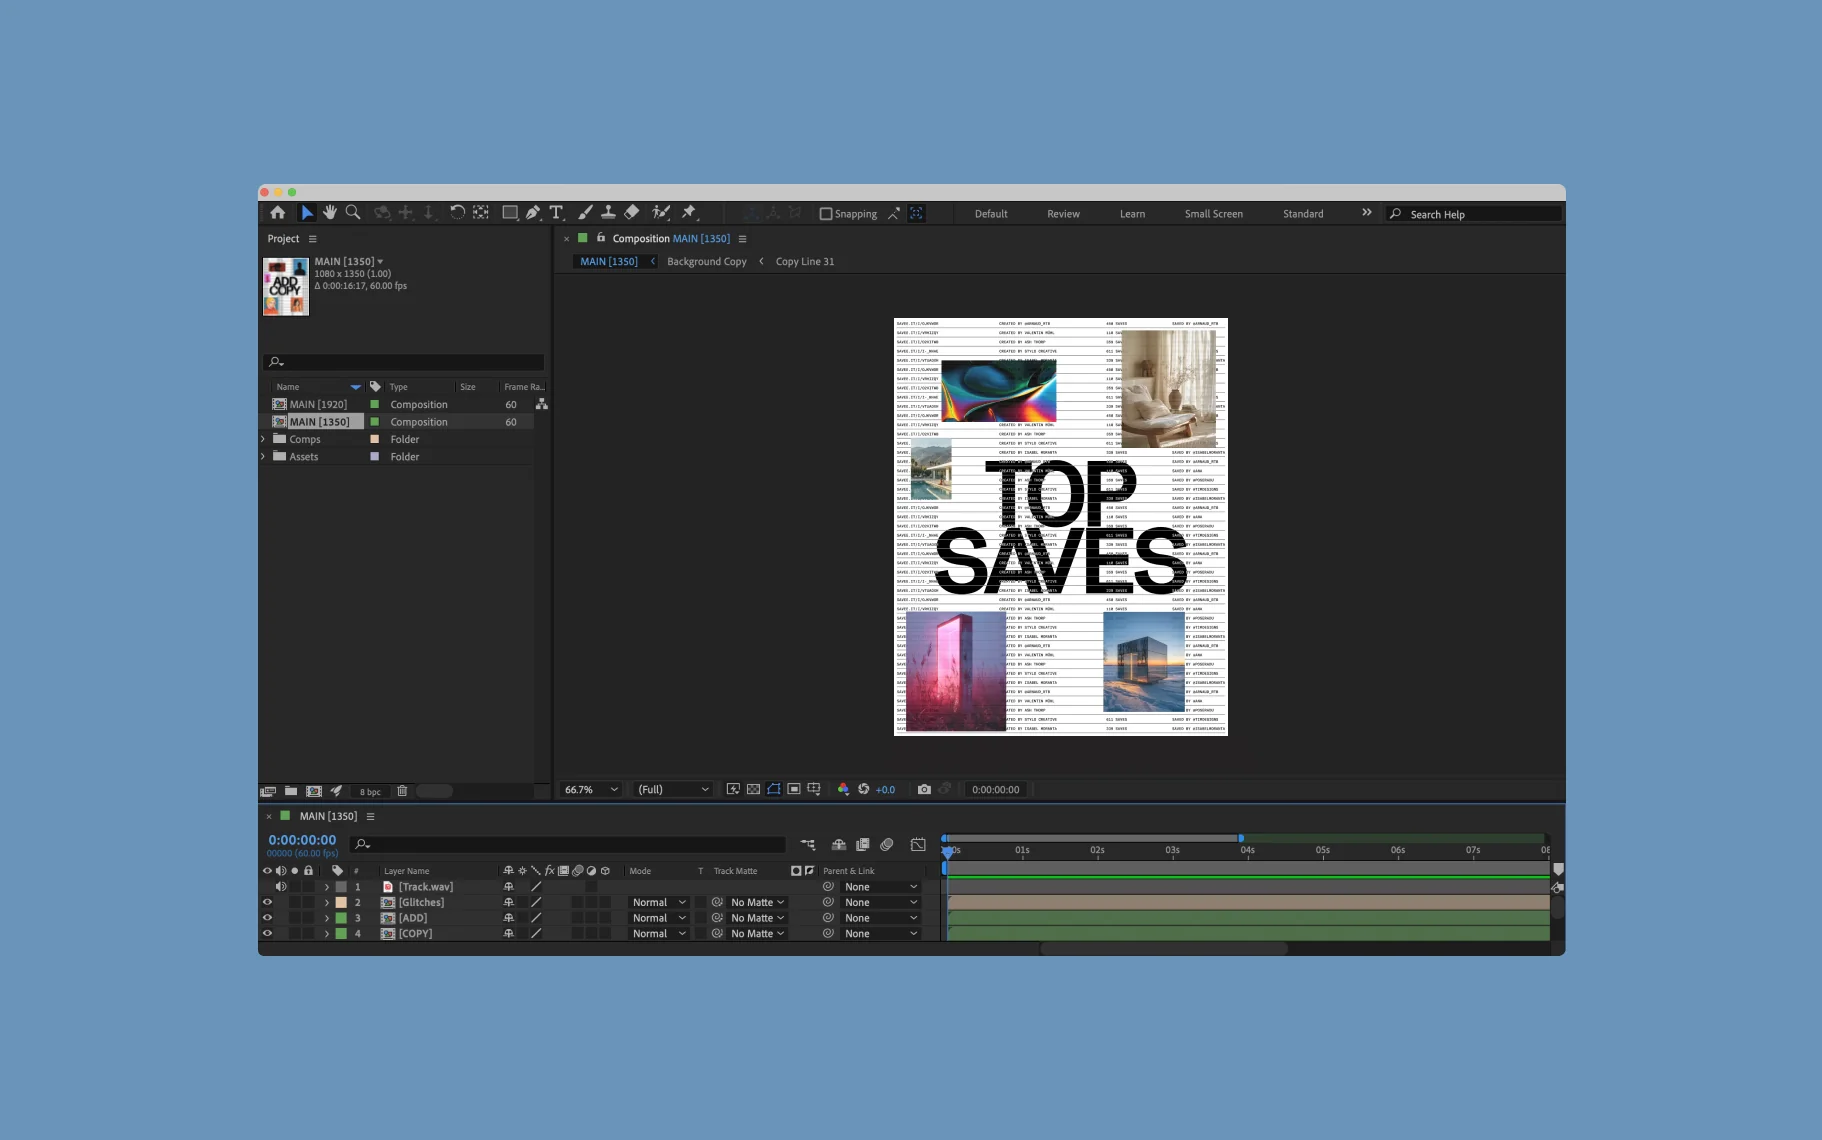
Task: Switch to the Review workspace
Action: tap(1063, 214)
